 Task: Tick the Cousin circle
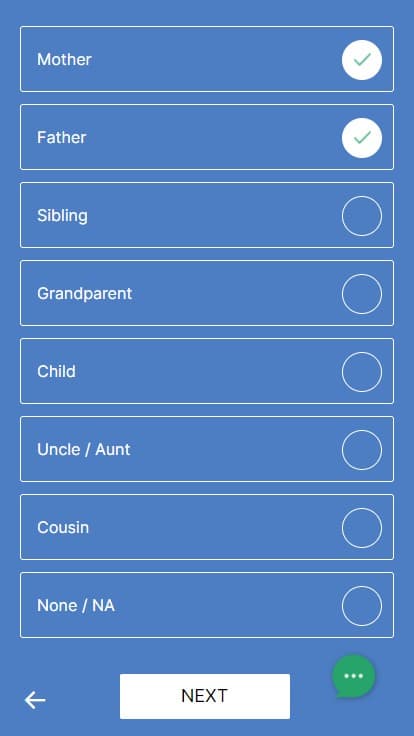click(361, 528)
